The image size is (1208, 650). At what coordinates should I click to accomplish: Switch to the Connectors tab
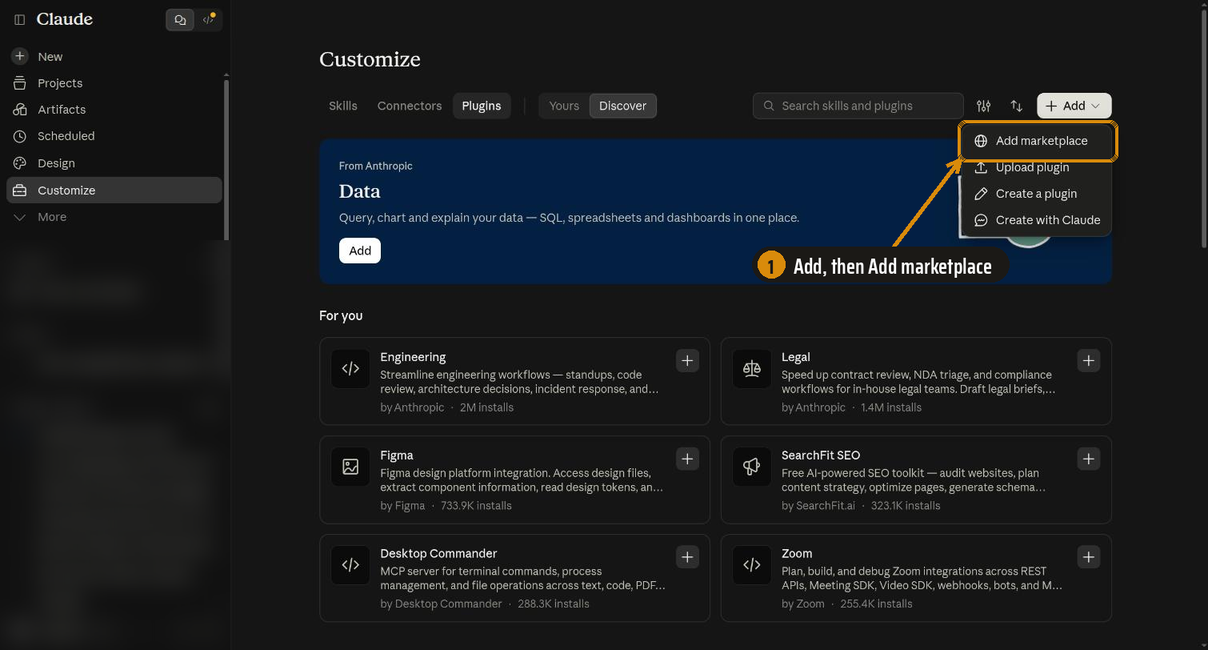[x=409, y=106]
